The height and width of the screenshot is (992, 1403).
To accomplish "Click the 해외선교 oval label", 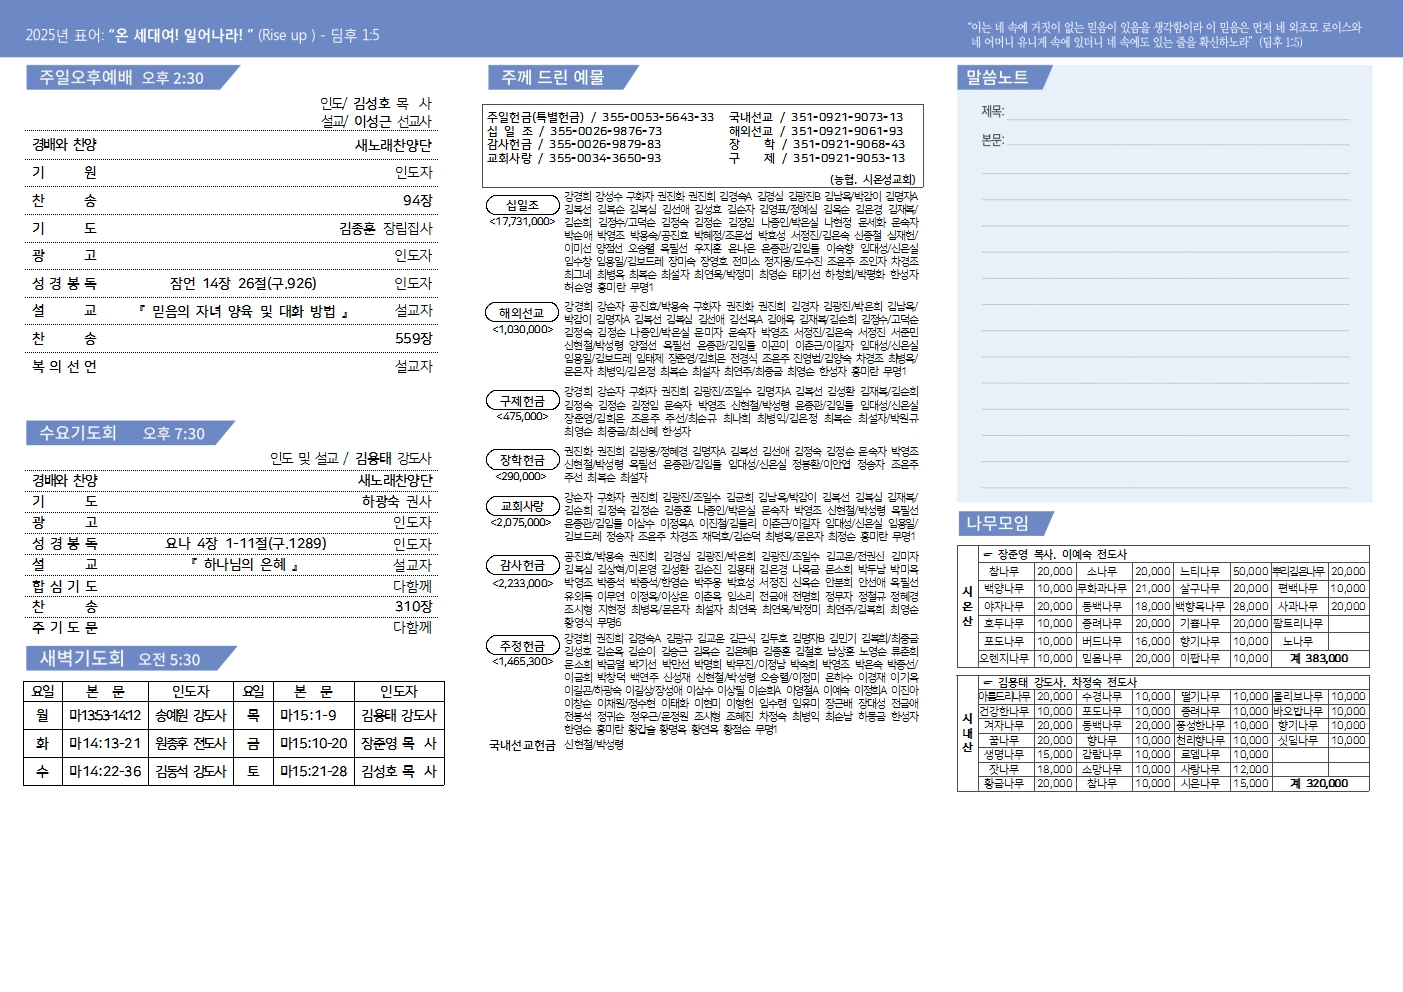I will pos(522,313).
